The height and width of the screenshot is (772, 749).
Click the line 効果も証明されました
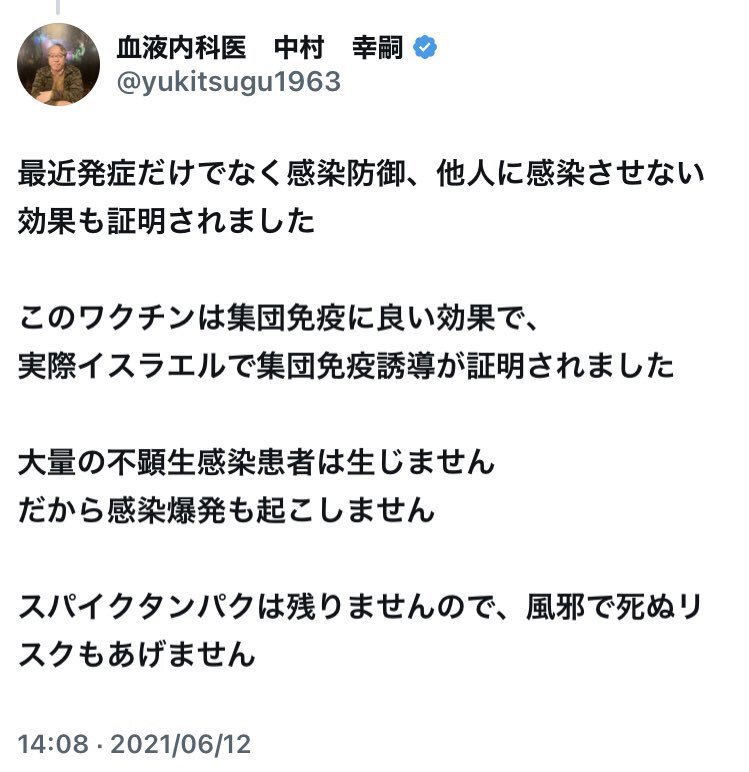[166, 222]
